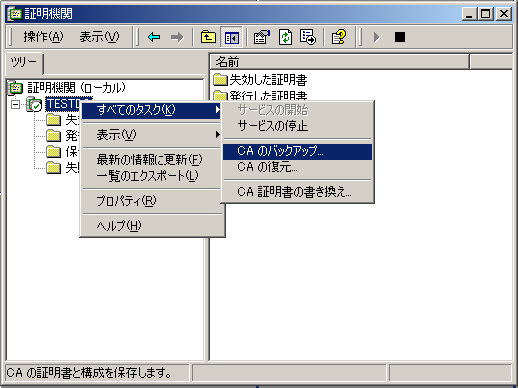Click the Stop service square icon
This screenshot has width=518, height=388.
pyautogui.click(x=400, y=37)
